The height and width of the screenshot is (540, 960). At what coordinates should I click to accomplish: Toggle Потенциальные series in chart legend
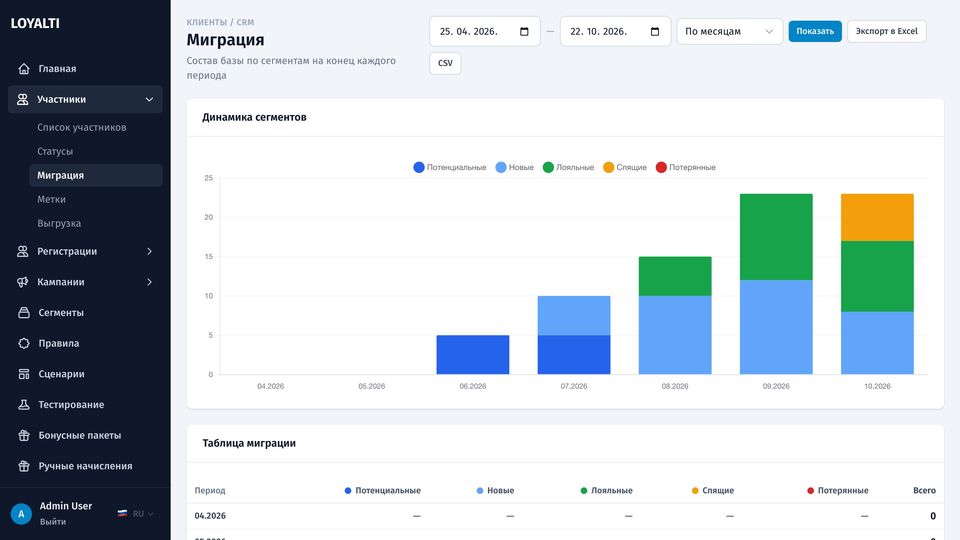pos(450,167)
